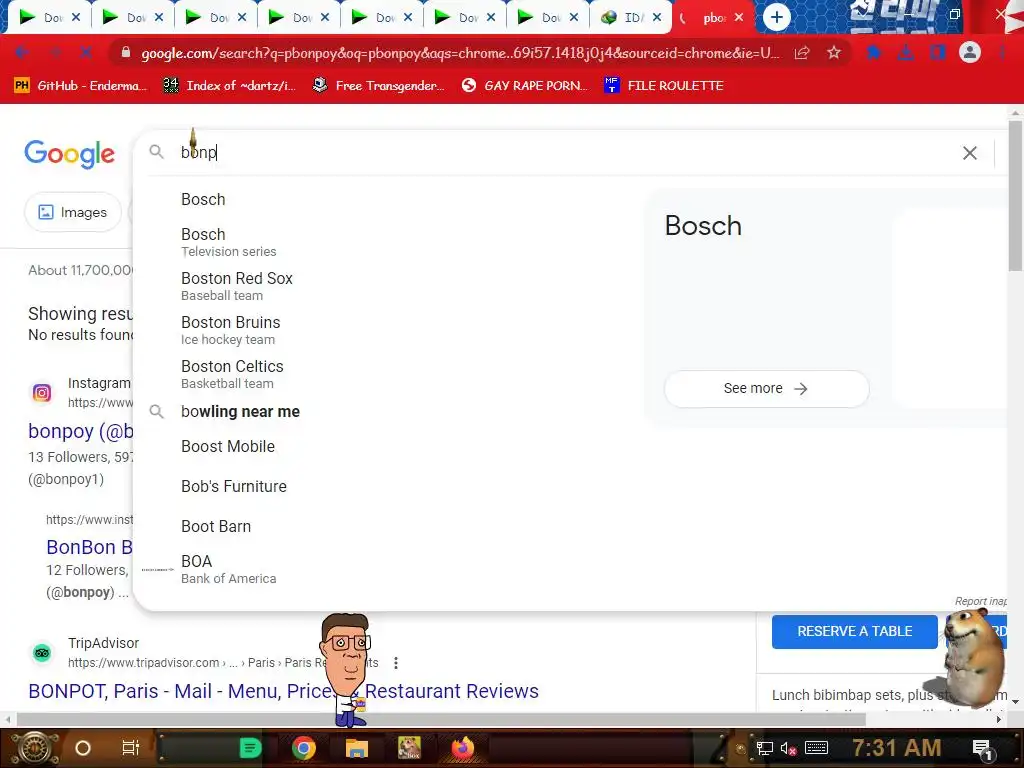The height and width of the screenshot is (768, 1024).
Task: Click the URL in the address bar
Action: pos(460,53)
